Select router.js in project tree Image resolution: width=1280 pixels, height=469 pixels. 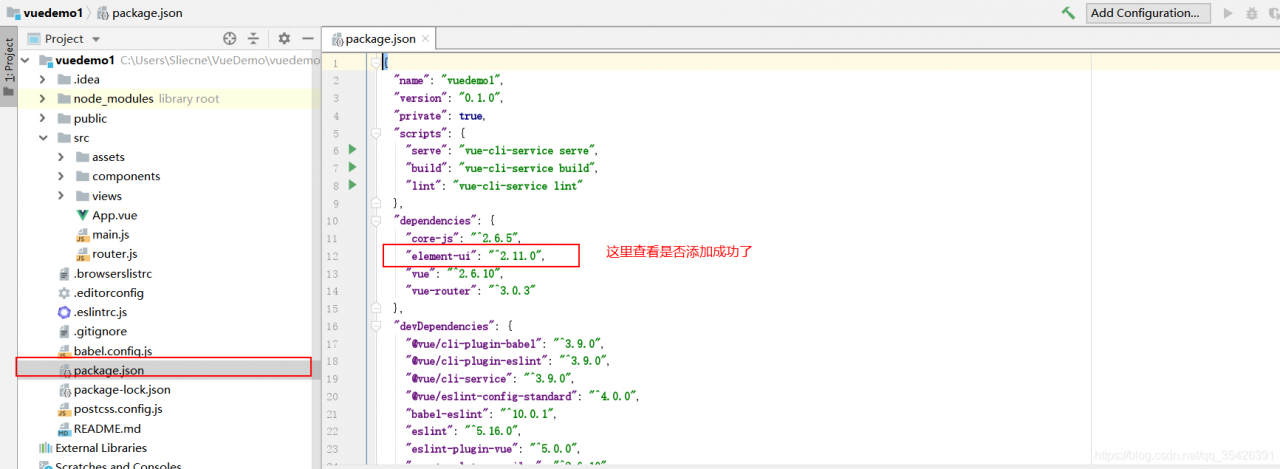(x=115, y=254)
